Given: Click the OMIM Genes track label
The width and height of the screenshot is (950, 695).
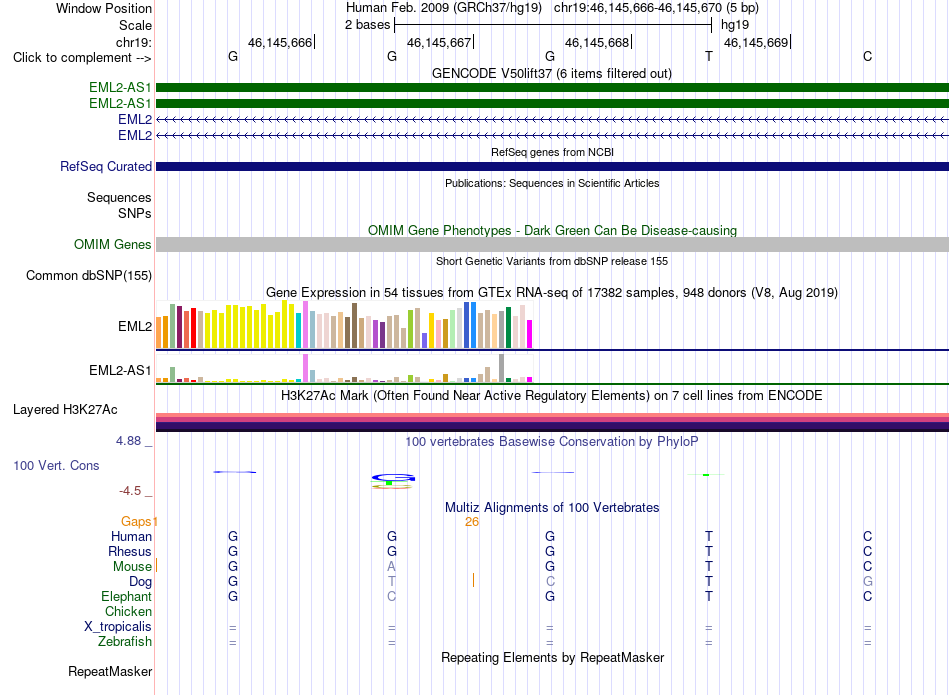Looking at the screenshot, I should pos(113,244).
